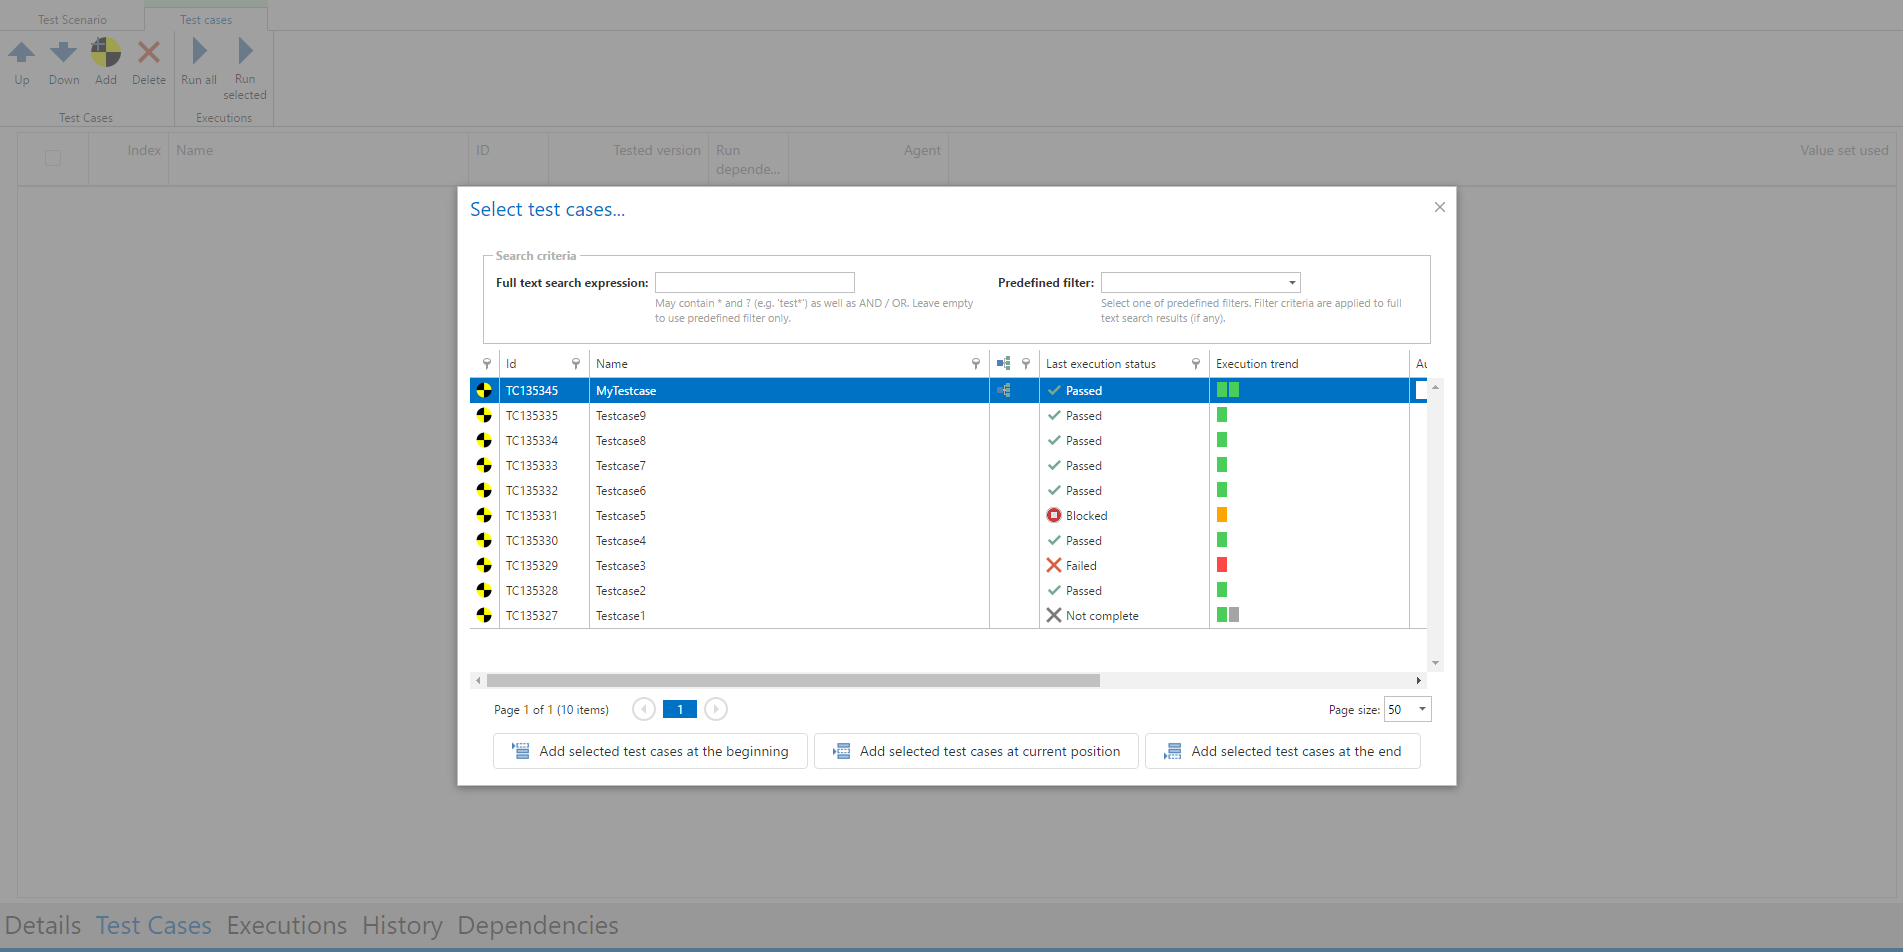Click the test case icon for TC135345
The height and width of the screenshot is (952, 1903).
pos(484,390)
